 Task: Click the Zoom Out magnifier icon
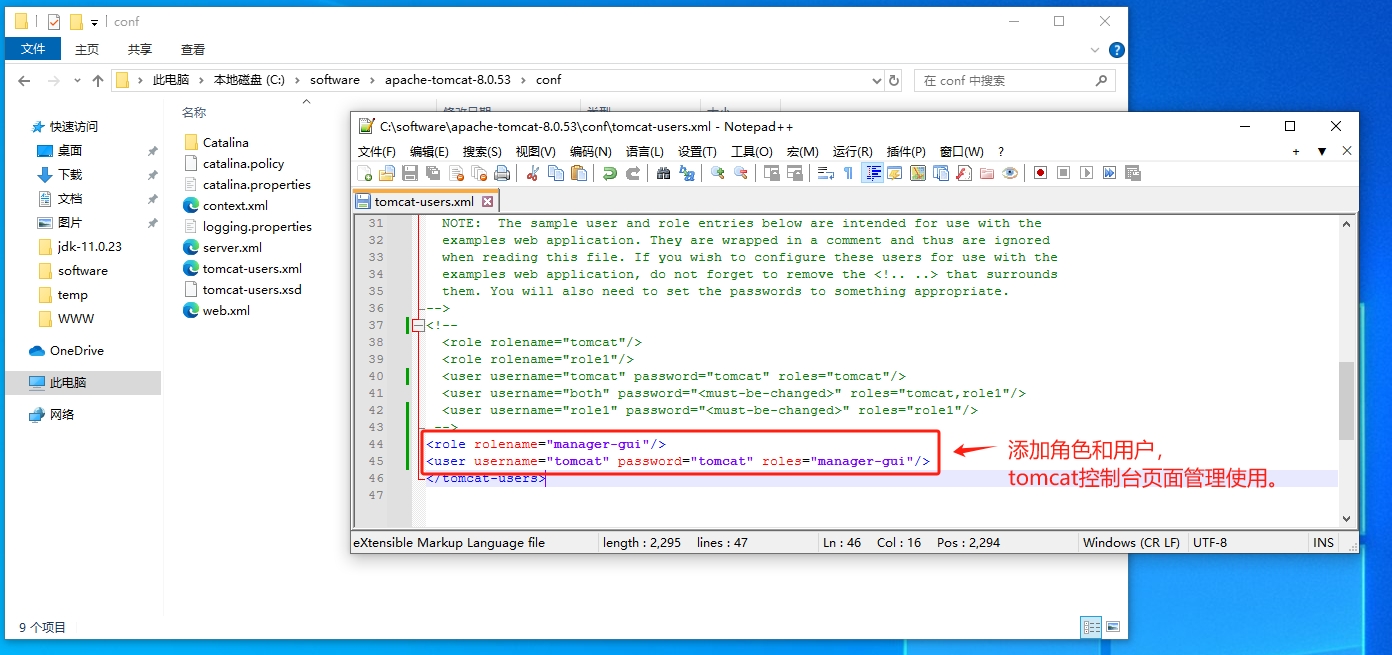click(x=740, y=173)
